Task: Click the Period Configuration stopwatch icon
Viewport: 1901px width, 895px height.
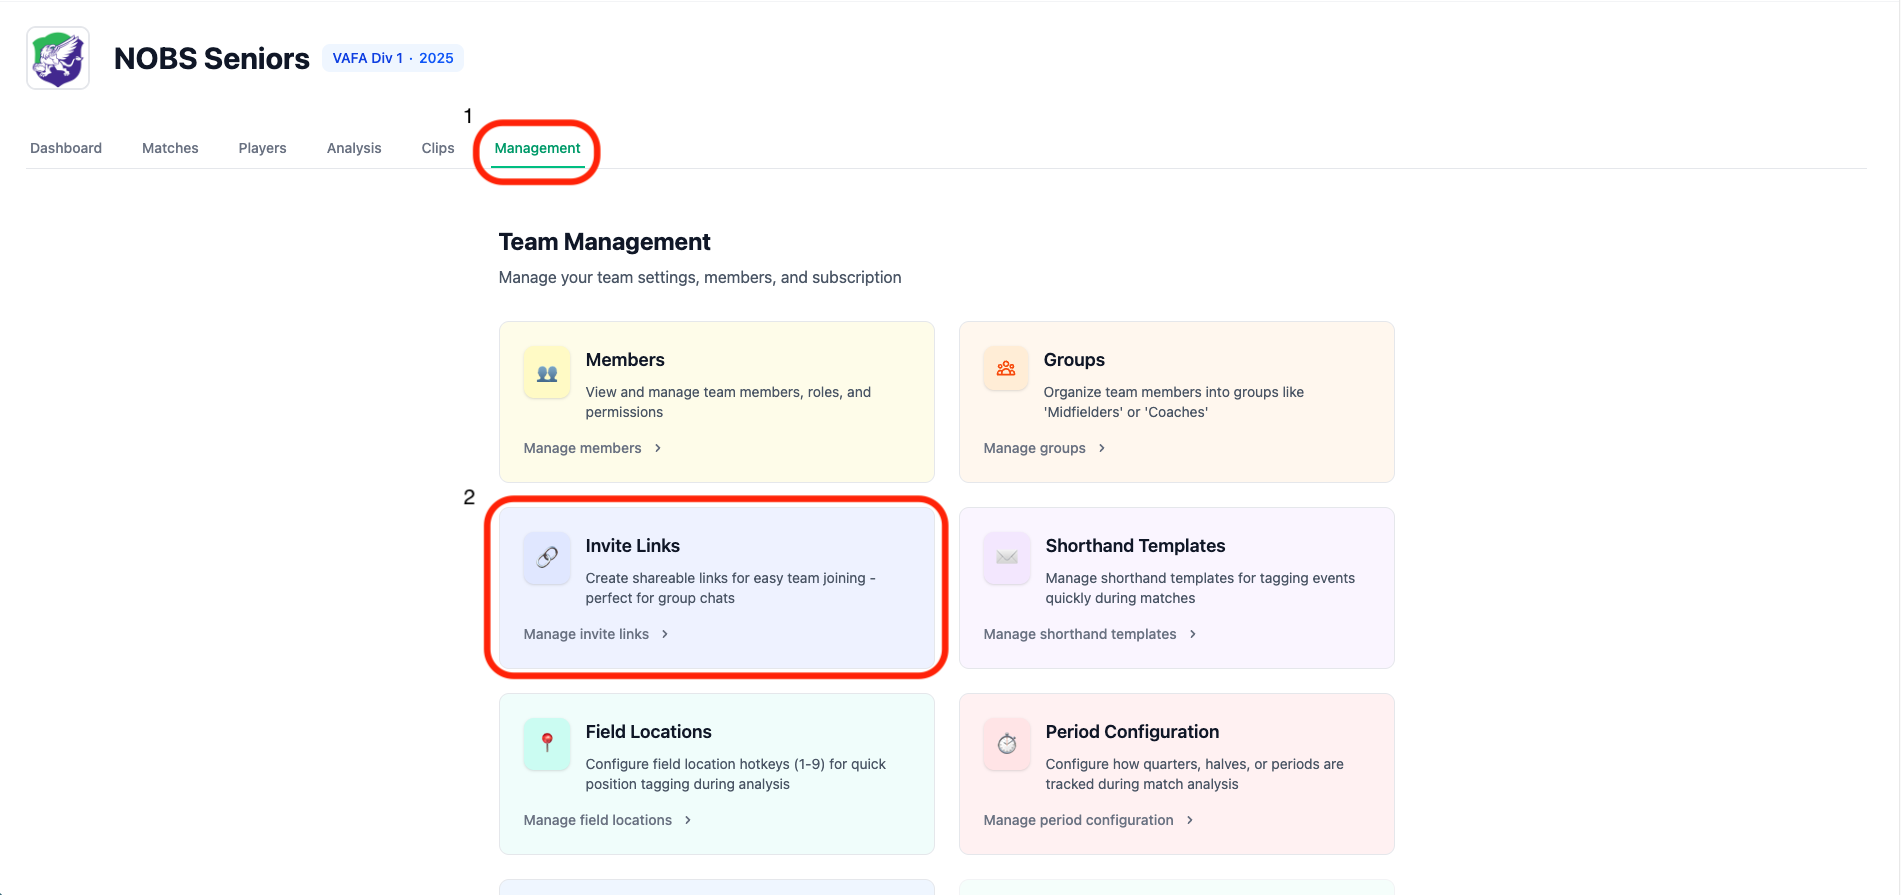Action: coord(1007,744)
